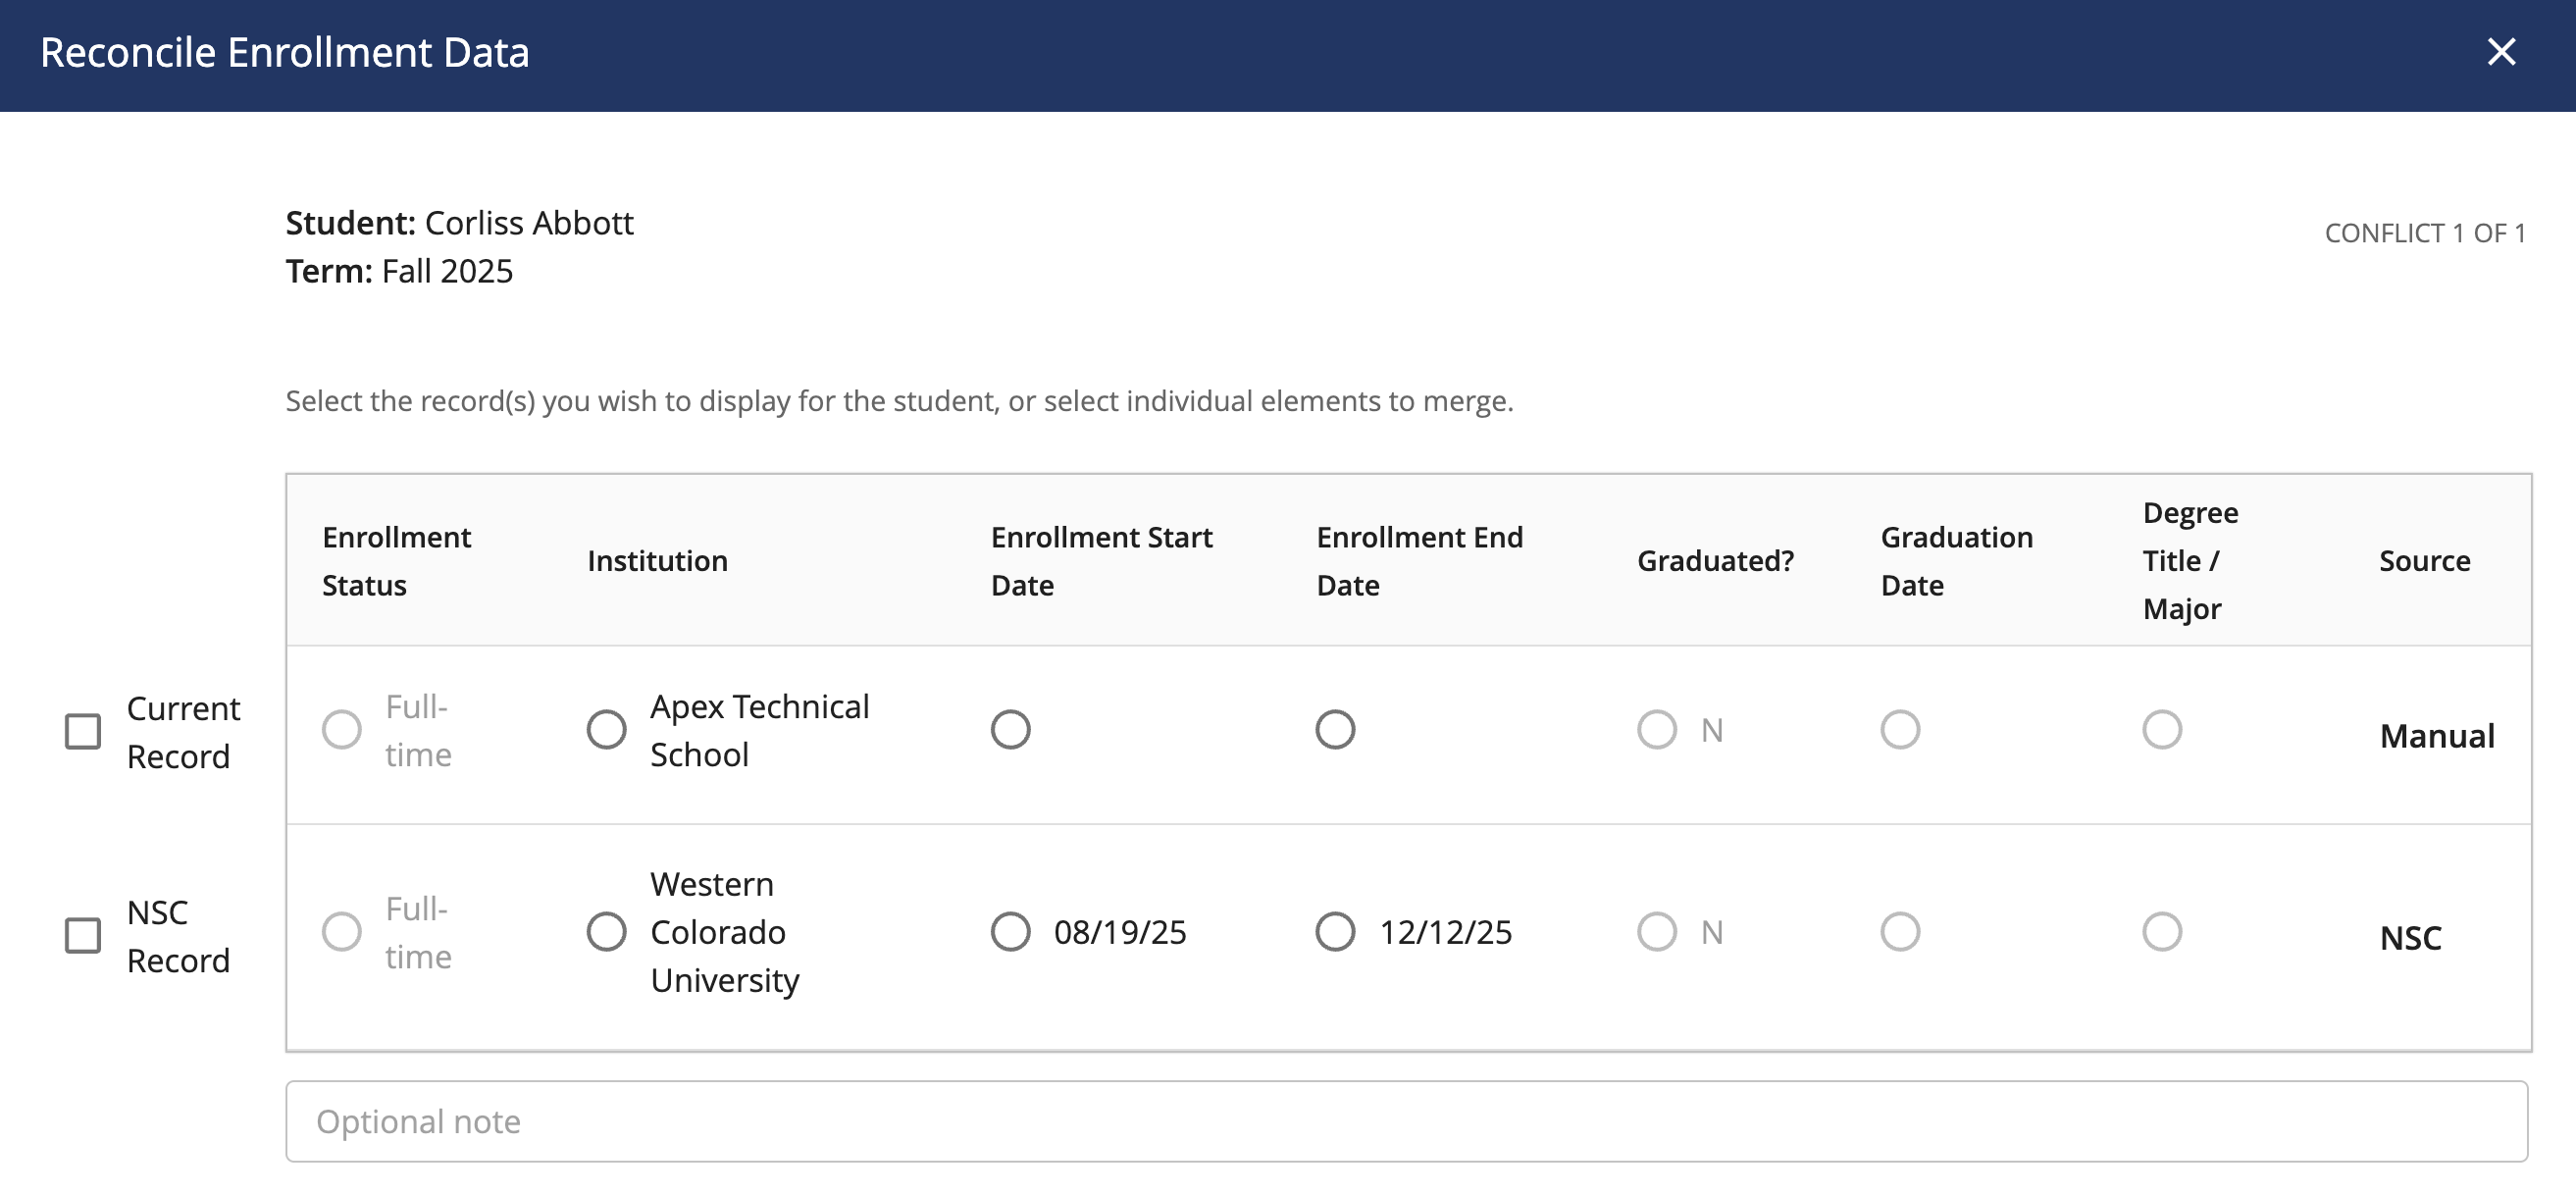2576x1195 pixels.
Task: Click the Source column header
Action: [2424, 561]
